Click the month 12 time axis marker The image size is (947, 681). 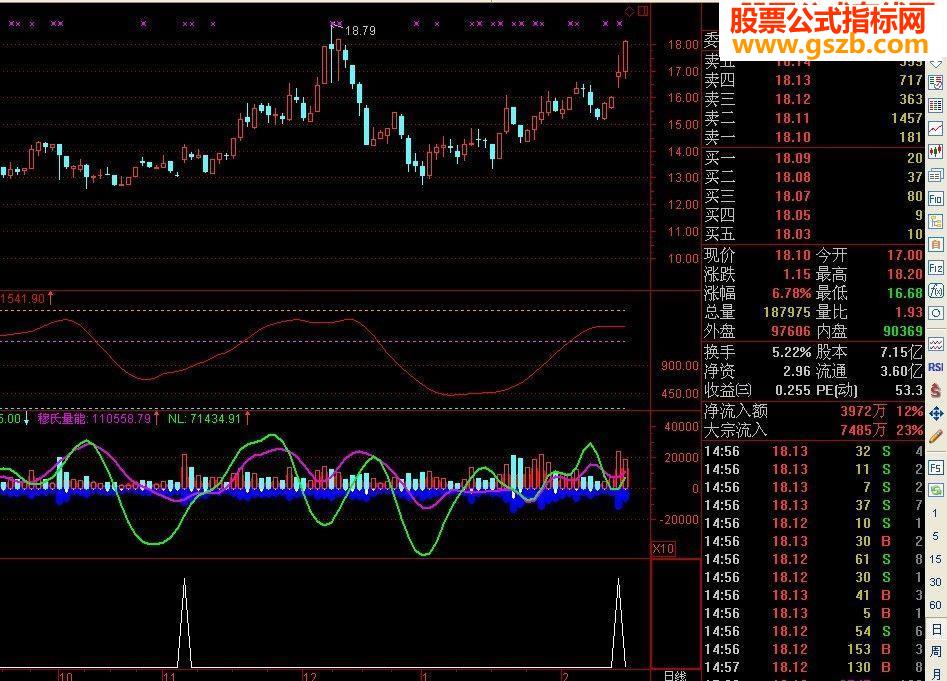(310, 676)
